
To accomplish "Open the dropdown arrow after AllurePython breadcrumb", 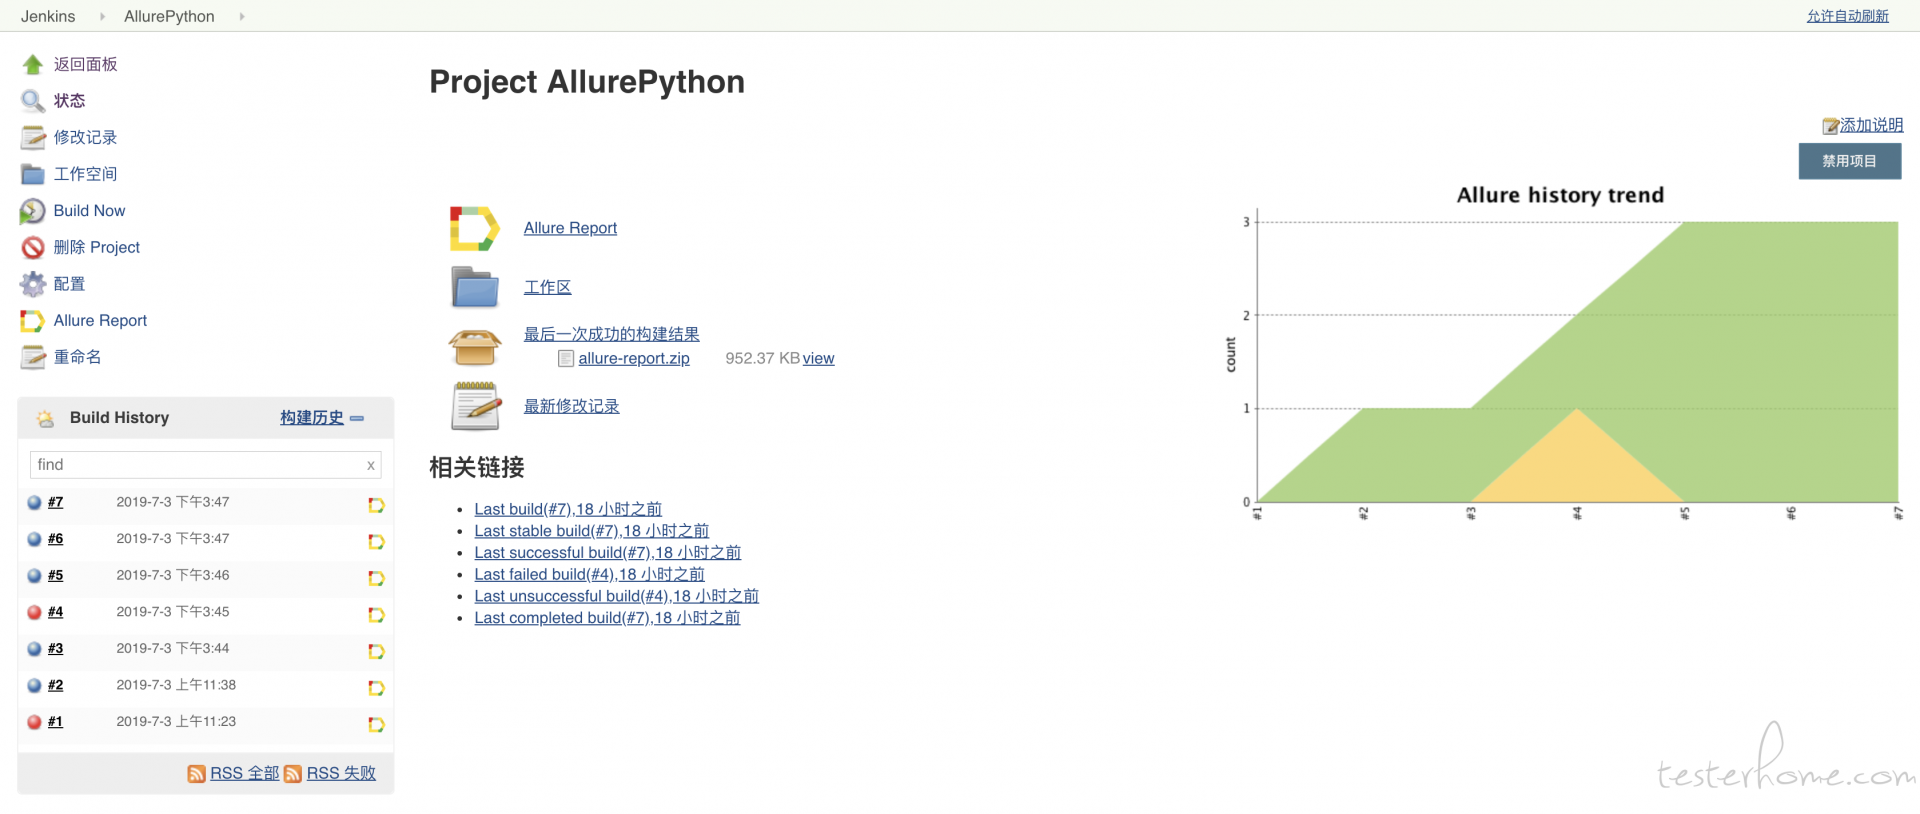I will (x=241, y=16).
